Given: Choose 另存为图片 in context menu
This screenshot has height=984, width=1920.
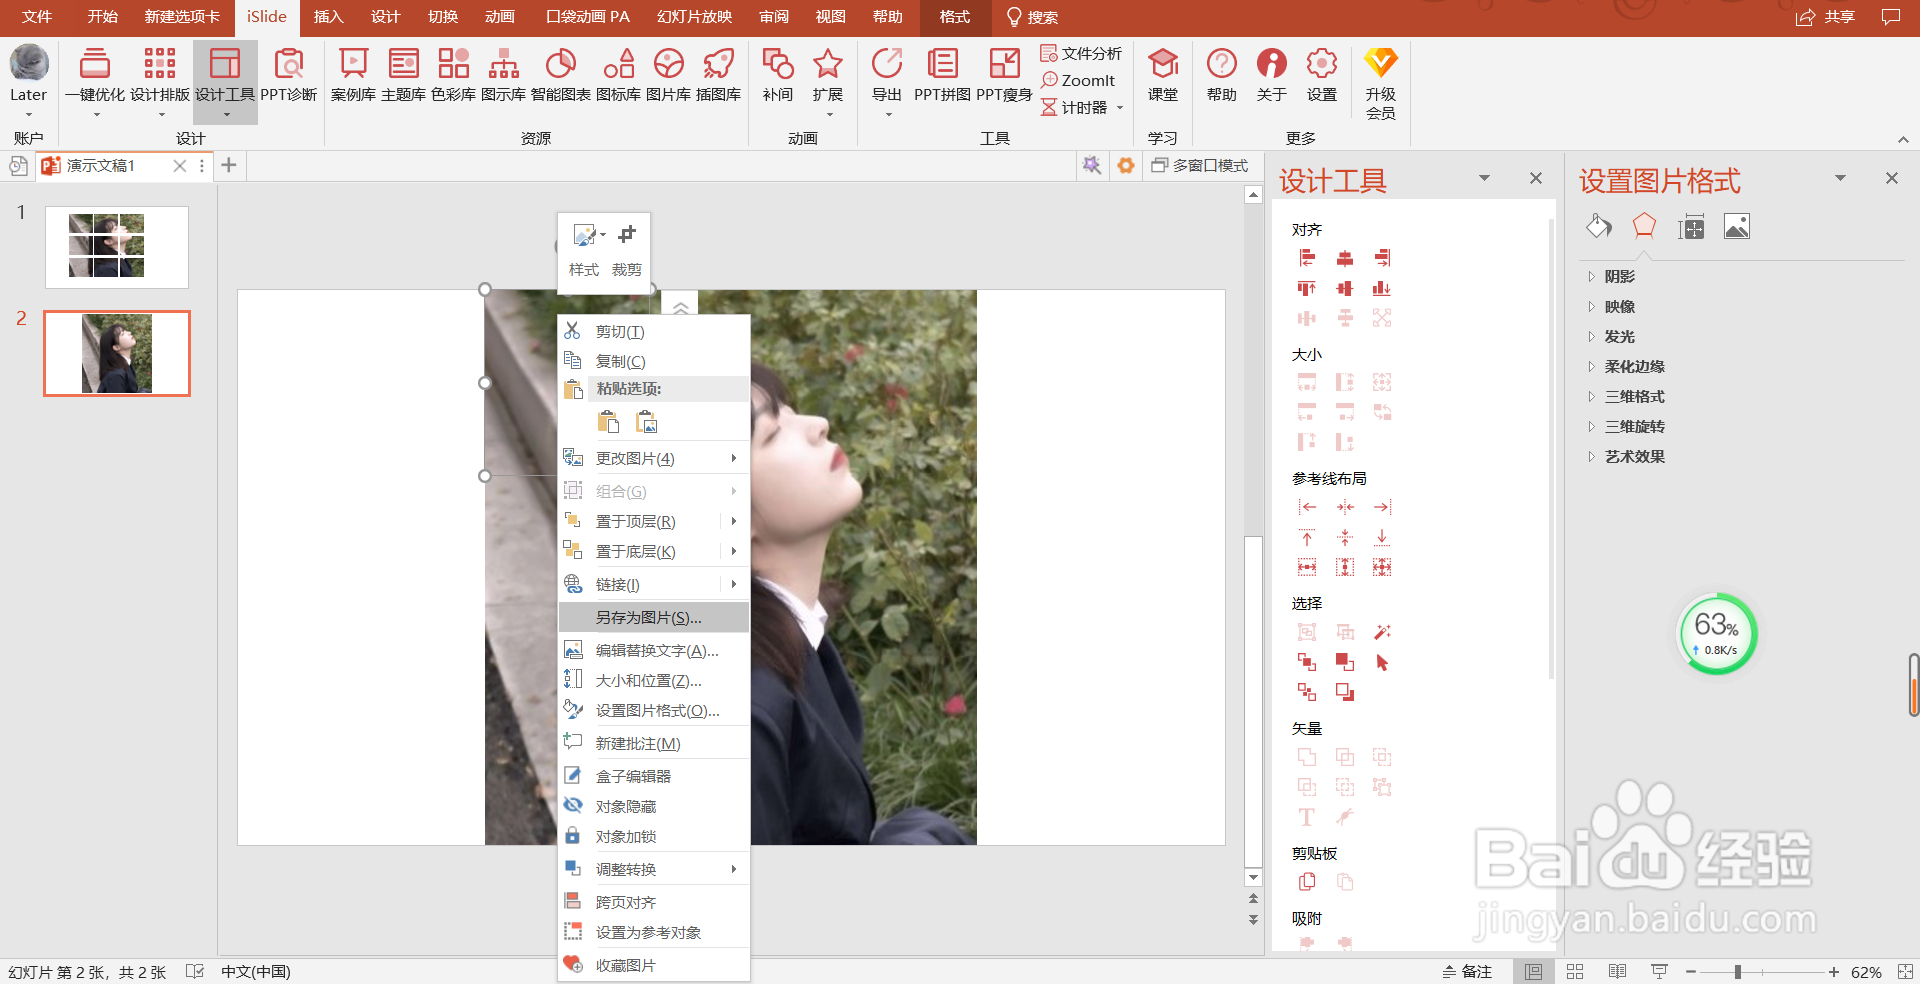Looking at the screenshot, I should coord(654,618).
